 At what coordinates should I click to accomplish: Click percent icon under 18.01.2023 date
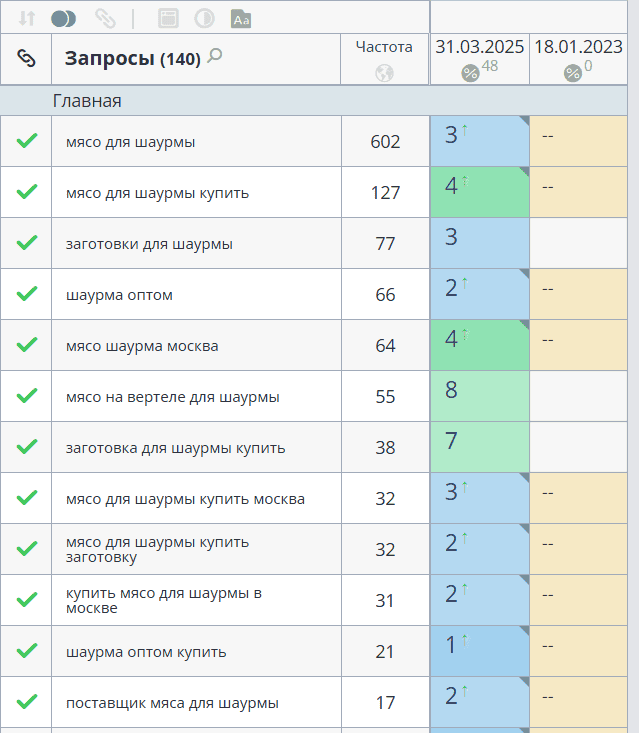click(572, 72)
